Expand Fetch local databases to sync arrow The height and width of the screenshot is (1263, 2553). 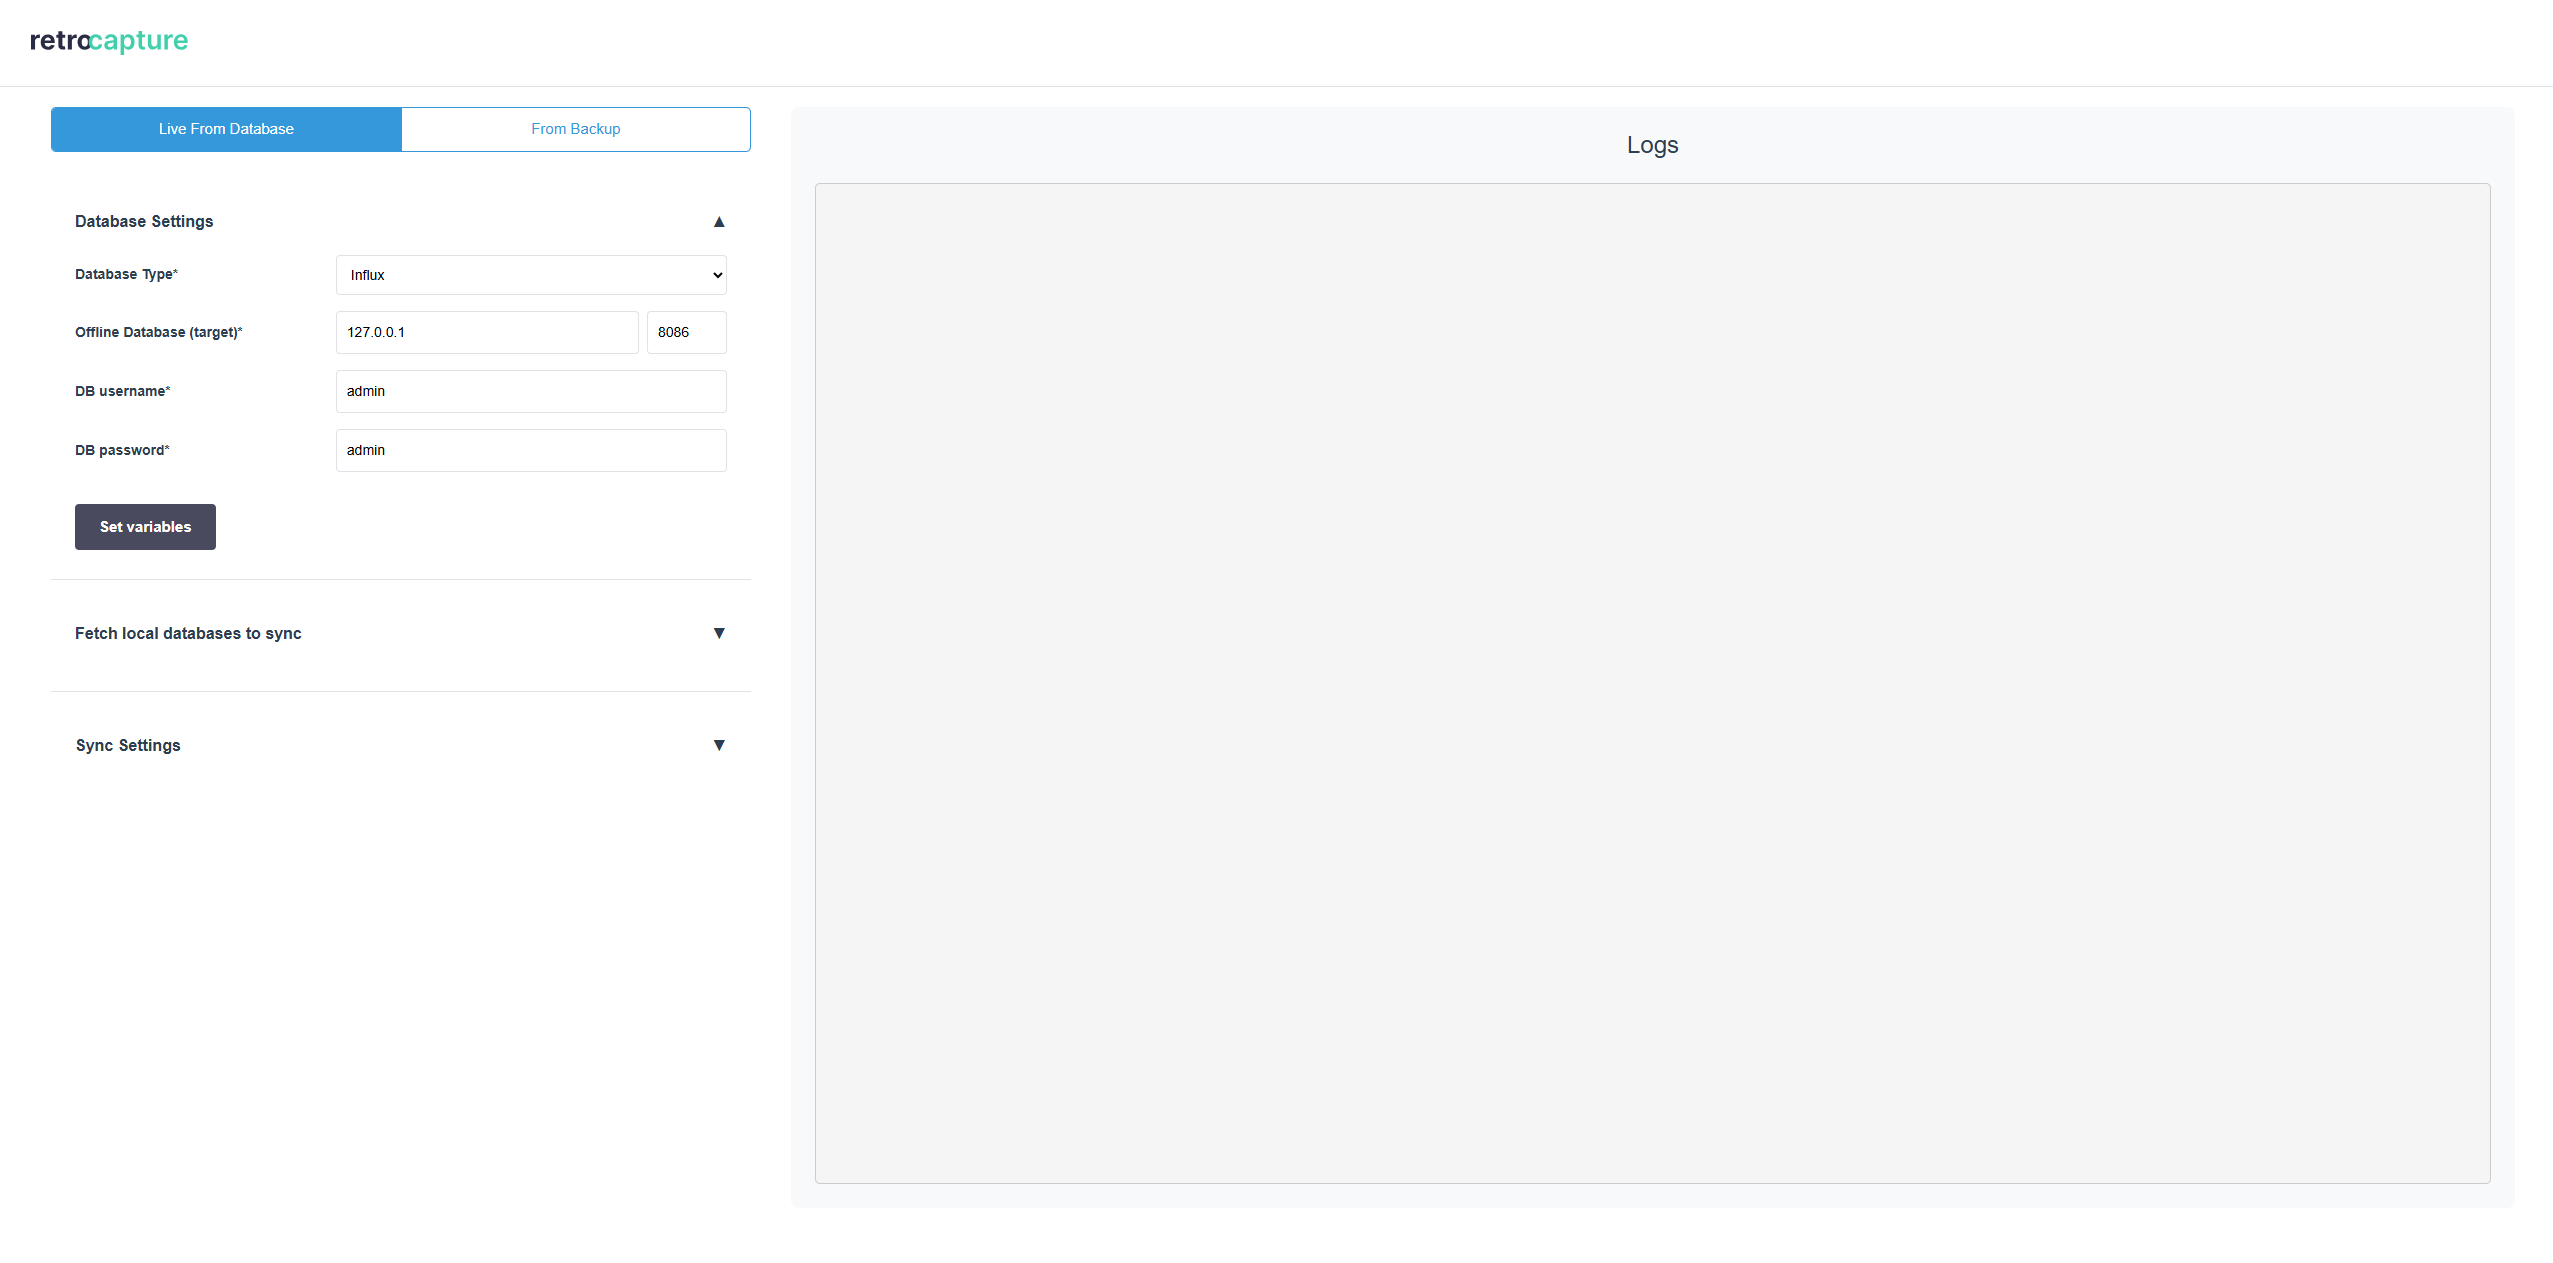click(x=718, y=633)
